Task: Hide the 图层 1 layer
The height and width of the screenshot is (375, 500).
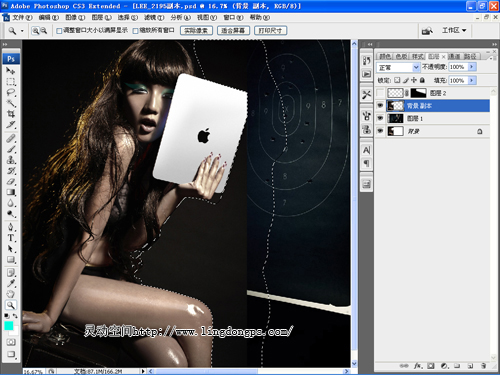Action: click(380, 118)
